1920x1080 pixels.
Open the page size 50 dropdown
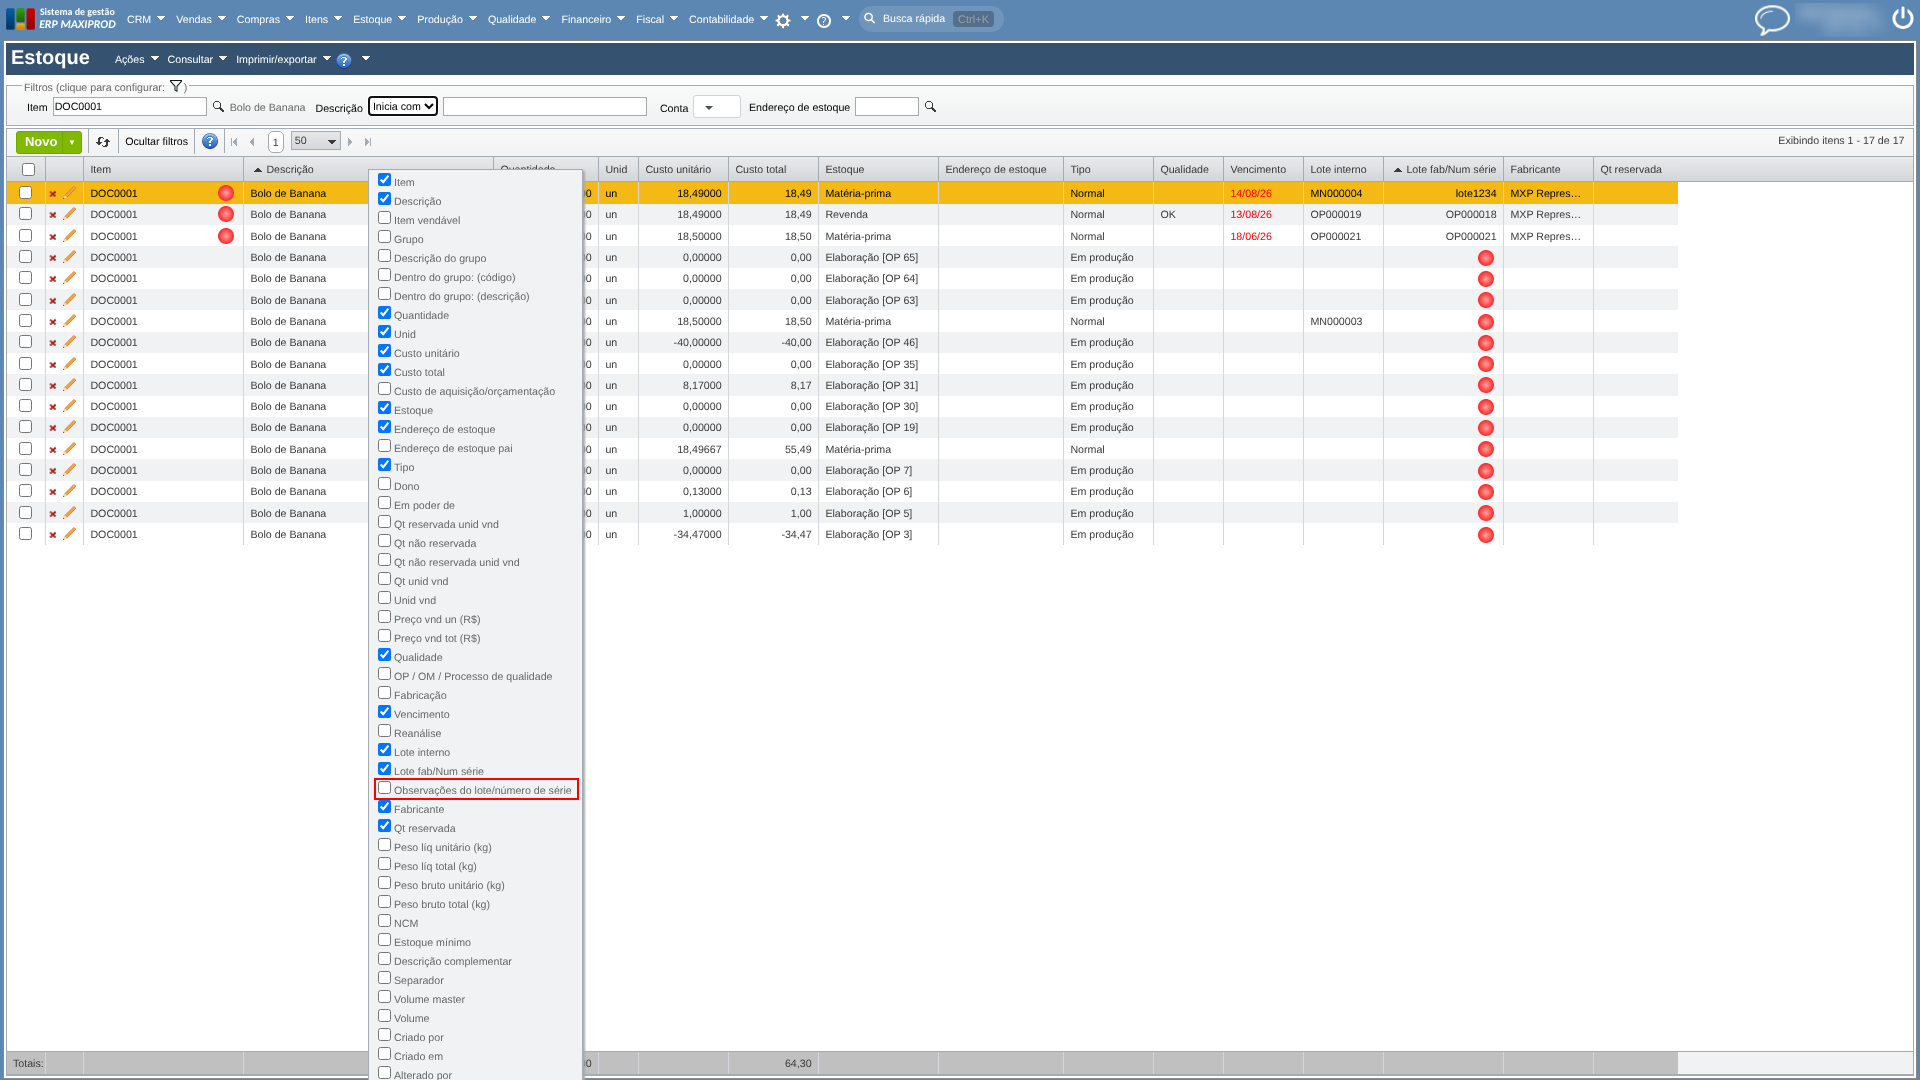tap(315, 141)
